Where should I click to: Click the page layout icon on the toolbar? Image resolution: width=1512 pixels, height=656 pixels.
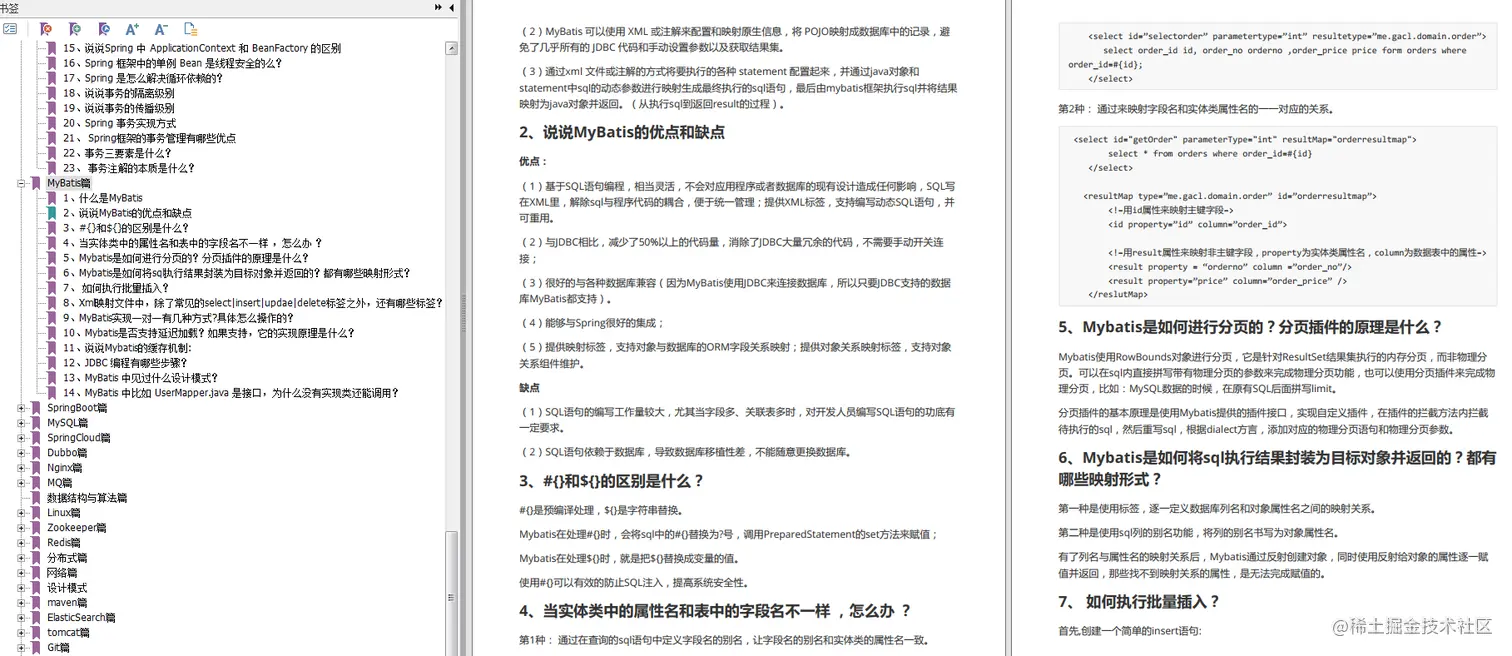click(190, 29)
